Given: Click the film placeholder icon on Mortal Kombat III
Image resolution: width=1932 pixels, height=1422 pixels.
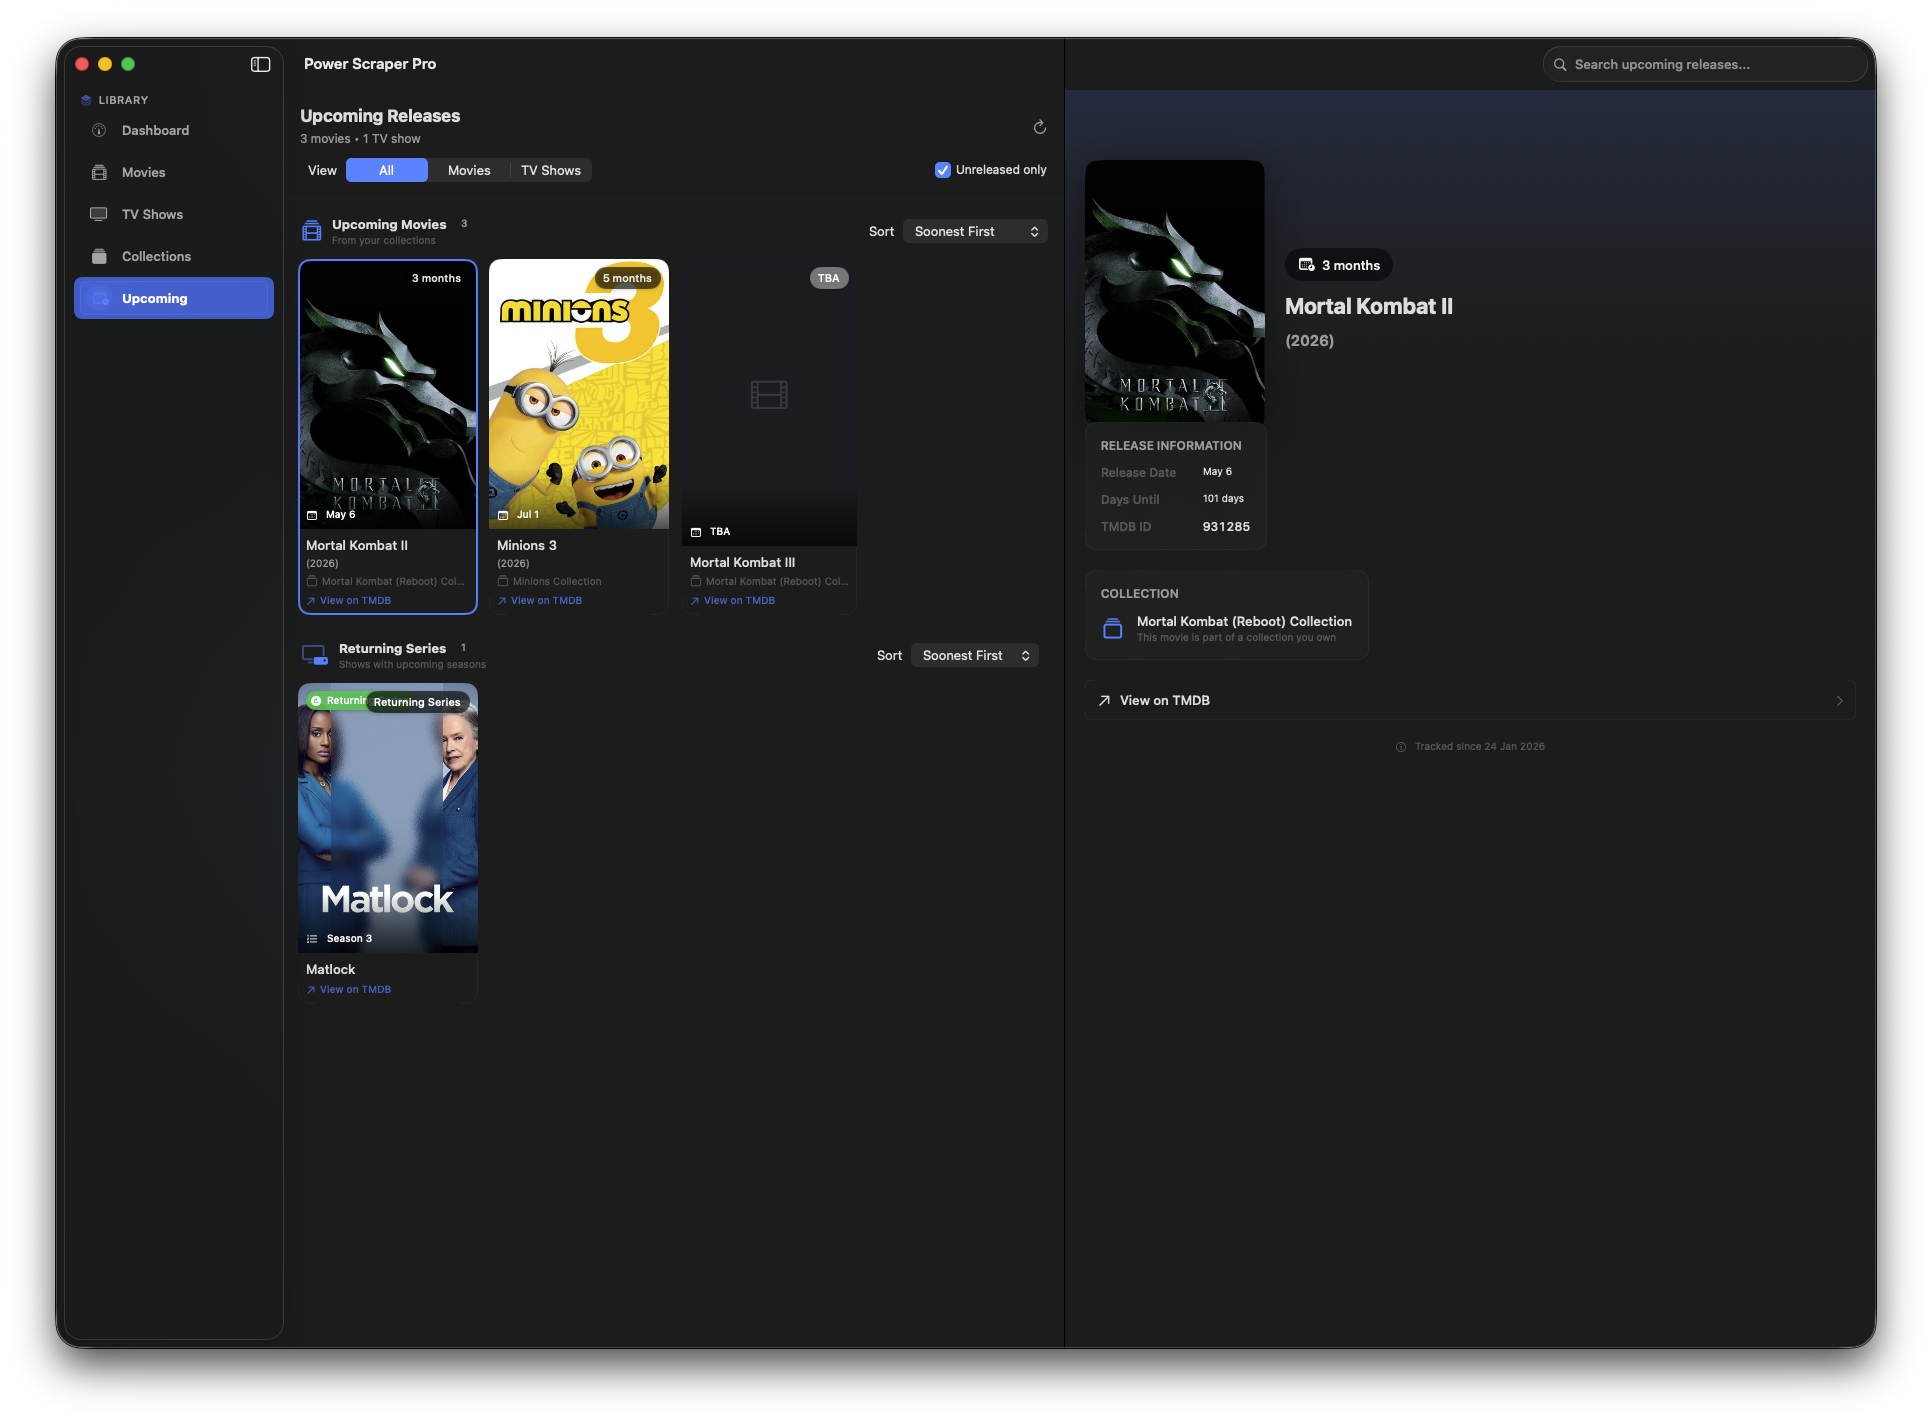Looking at the screenshot, I should pos(768,394).
